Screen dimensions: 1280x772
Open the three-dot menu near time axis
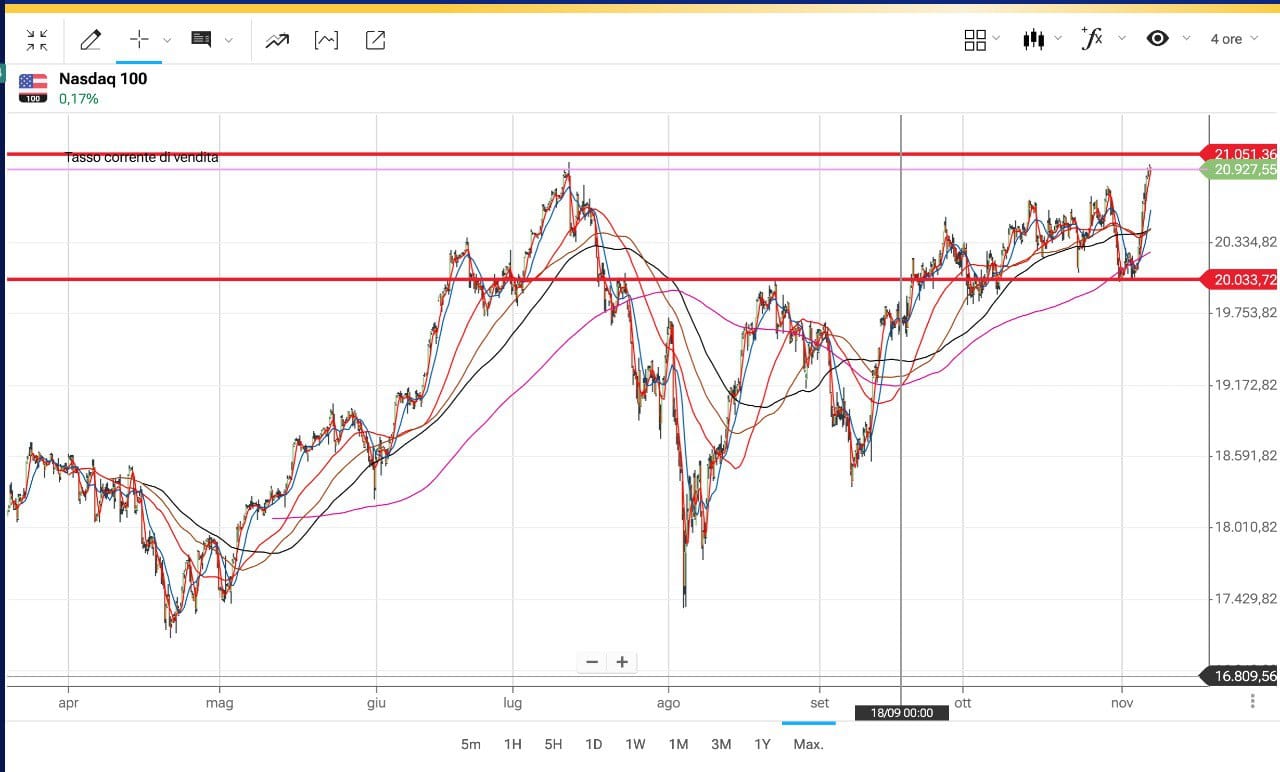point(1253,702)
